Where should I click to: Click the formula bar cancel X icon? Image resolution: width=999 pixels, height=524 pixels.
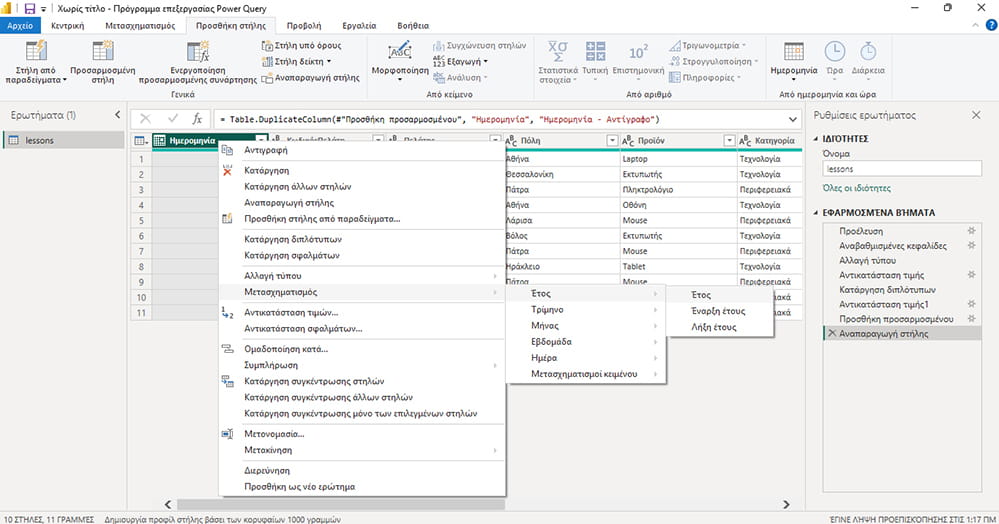(145, 119)
